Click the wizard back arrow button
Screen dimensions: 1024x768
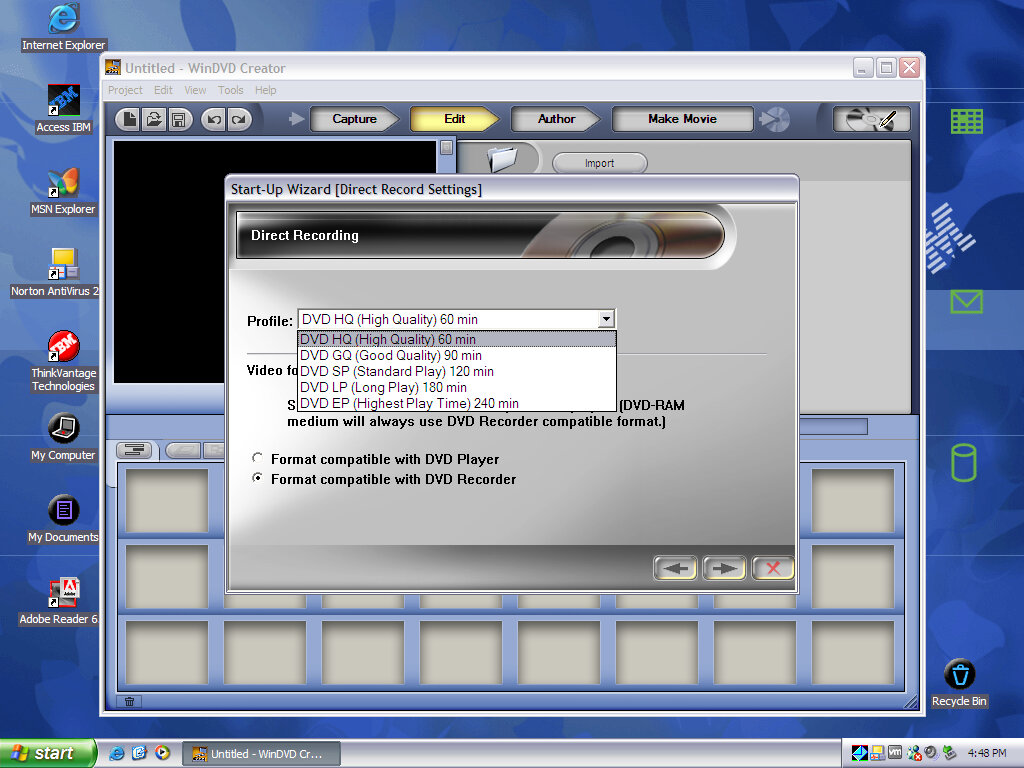point(676,568)
